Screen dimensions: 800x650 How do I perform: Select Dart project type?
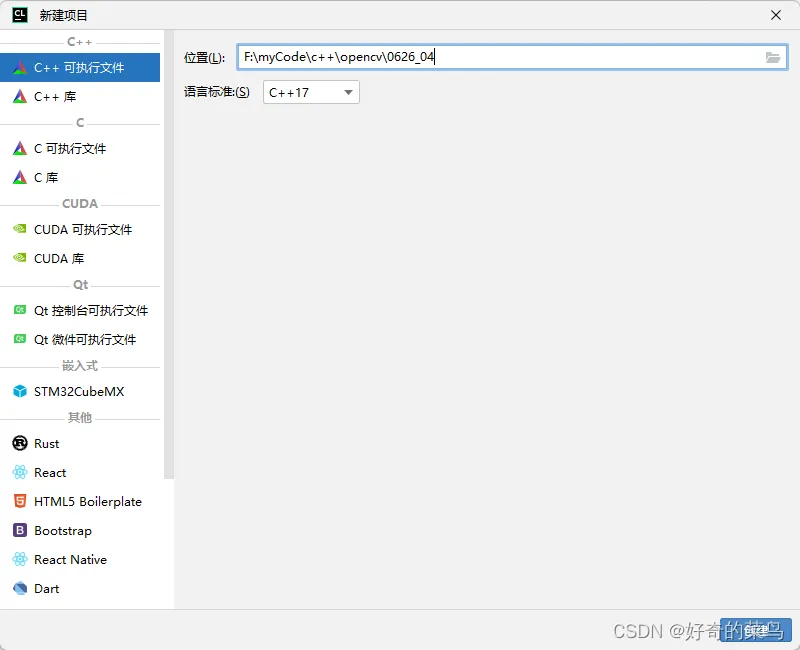(x=80, y=589)
